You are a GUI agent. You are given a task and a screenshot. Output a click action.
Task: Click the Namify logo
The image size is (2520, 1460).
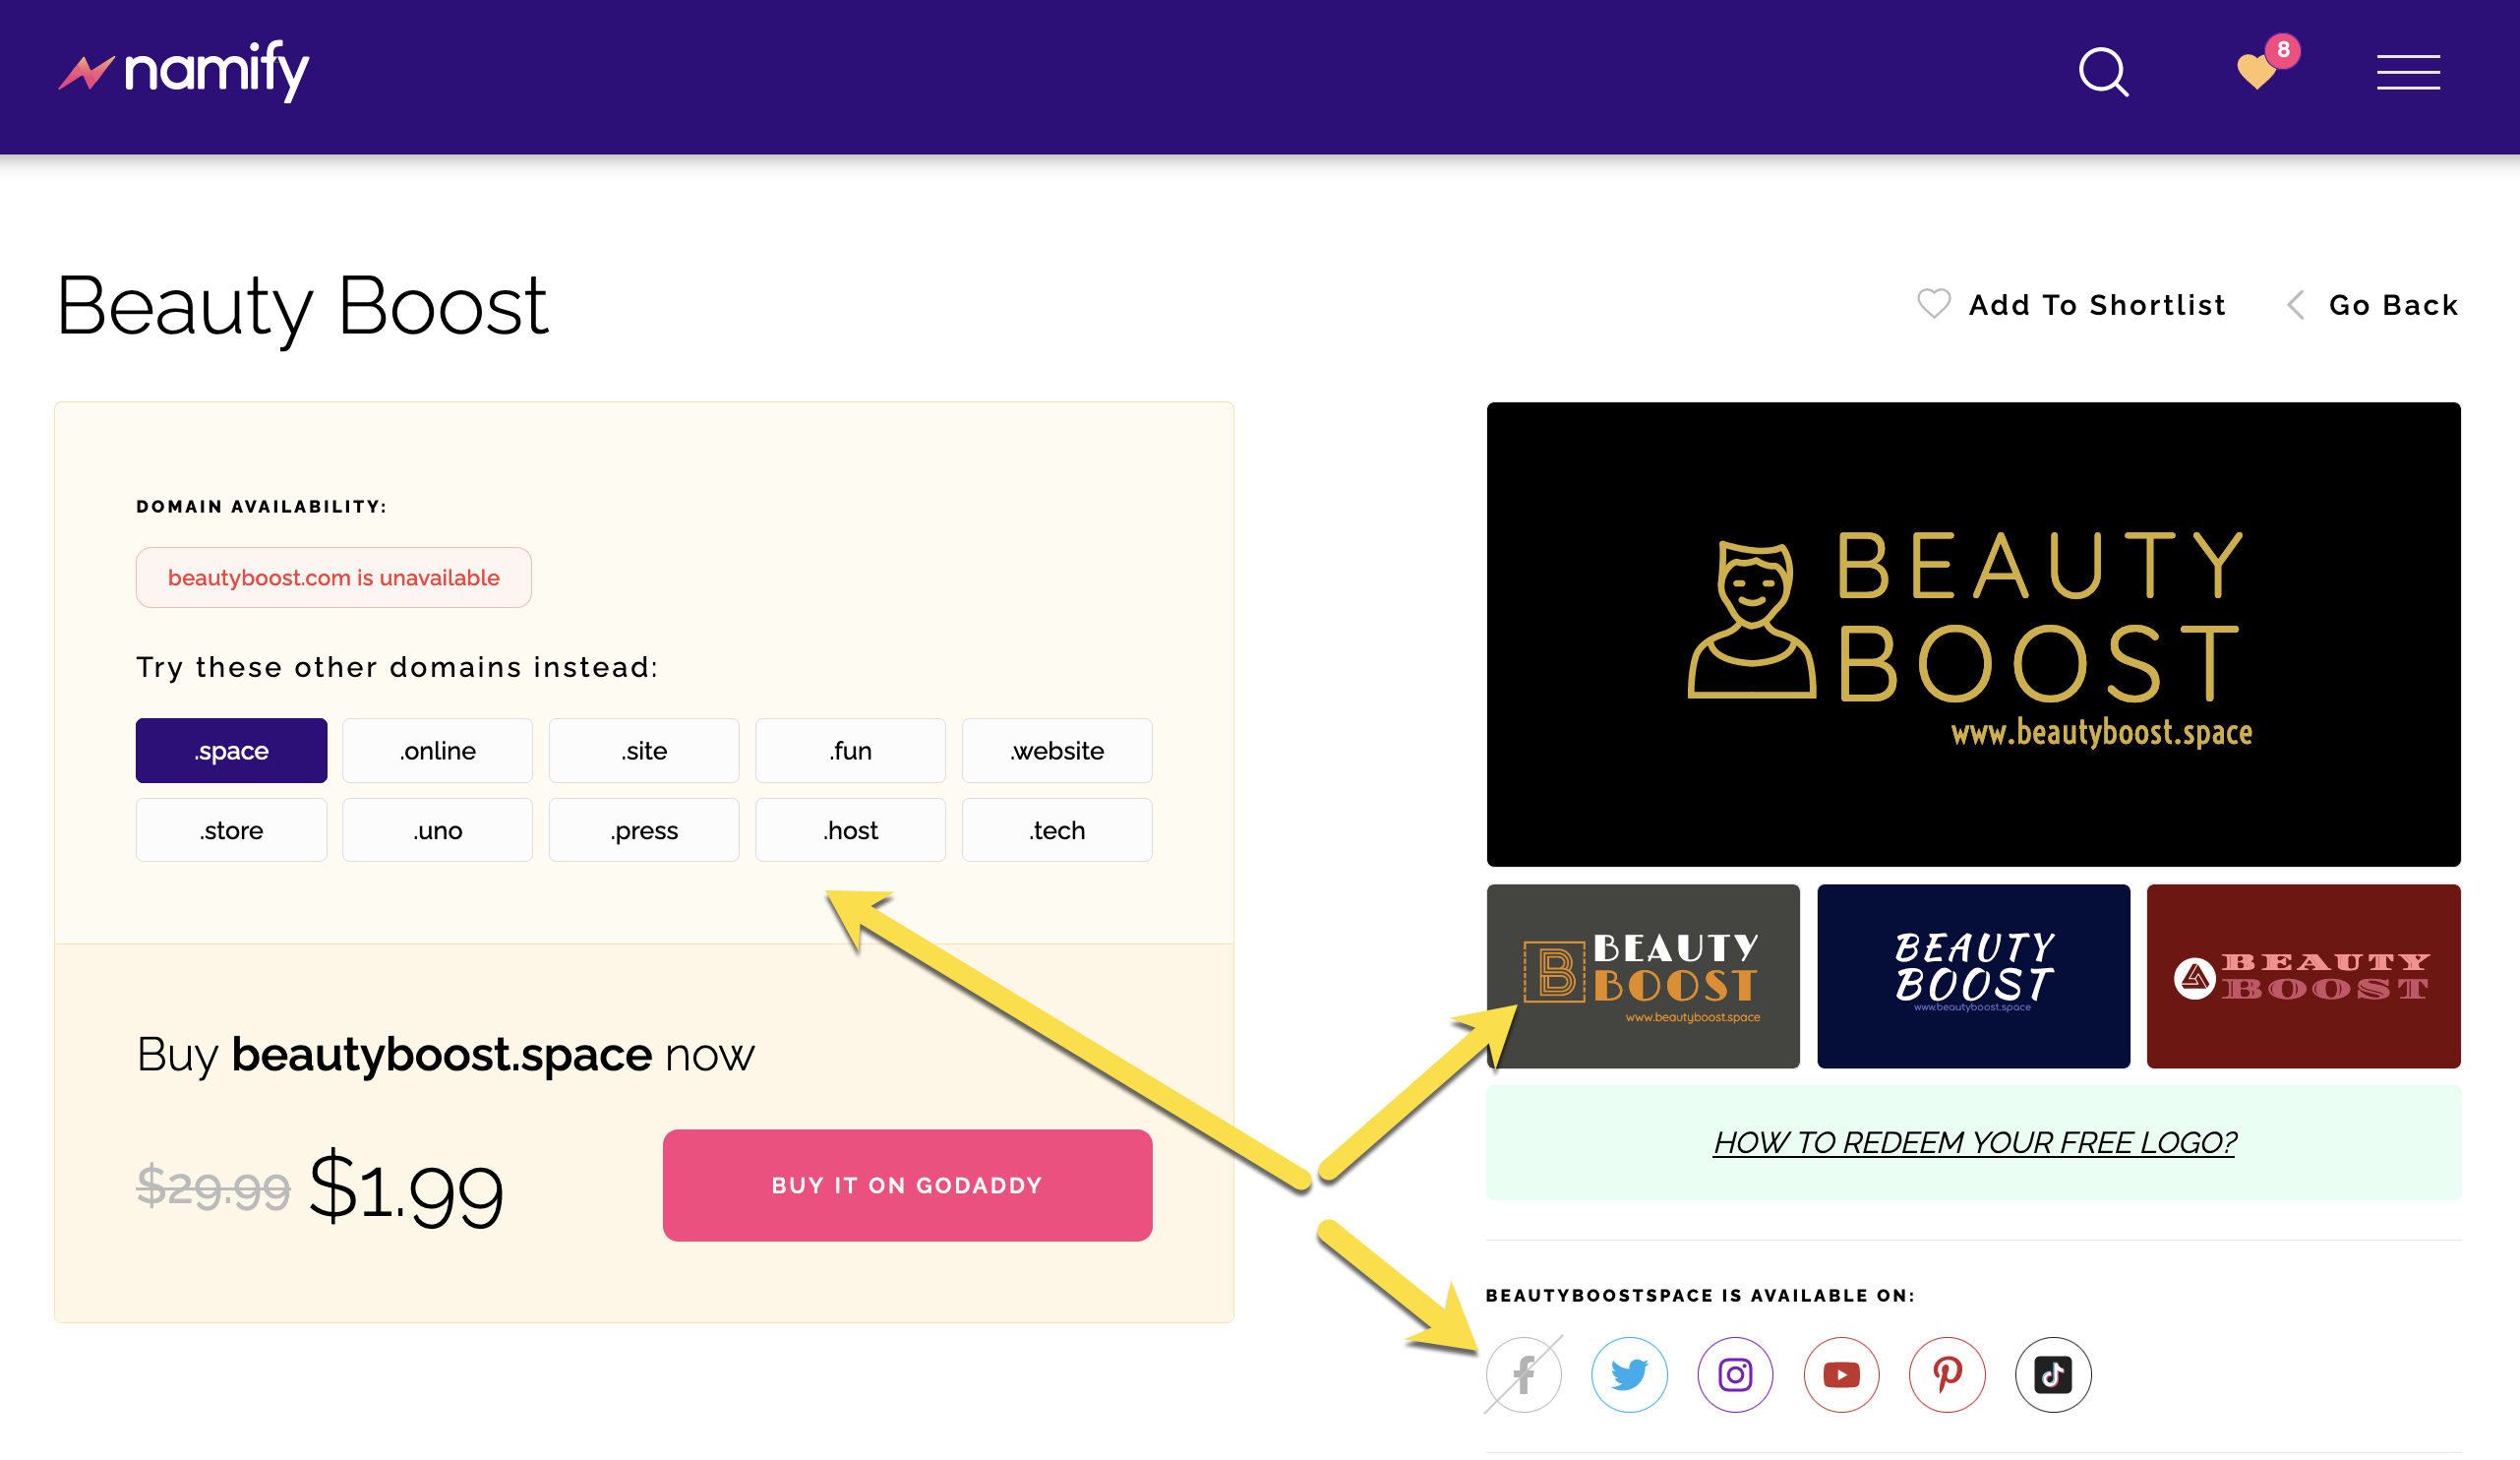185,71
